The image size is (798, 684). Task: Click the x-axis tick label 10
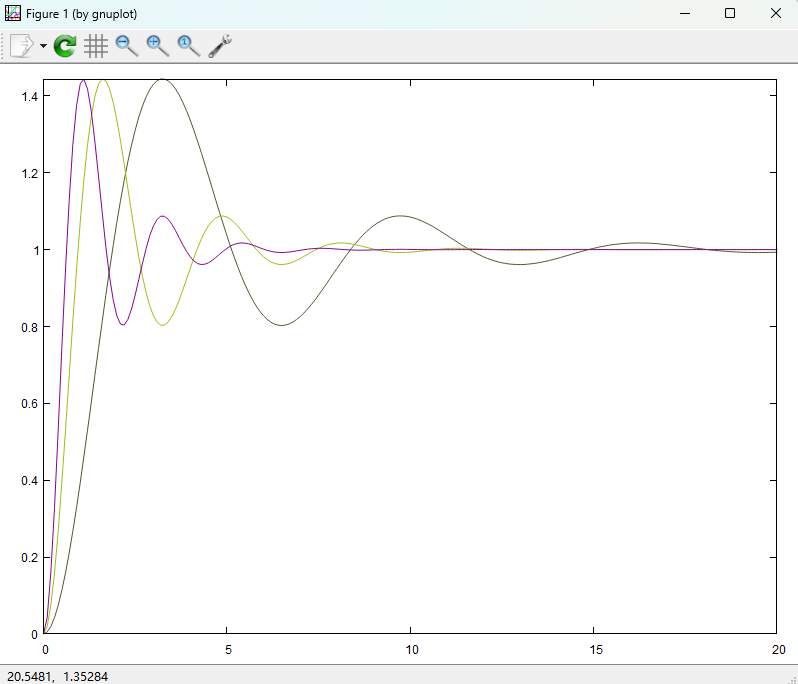[410, 648]
